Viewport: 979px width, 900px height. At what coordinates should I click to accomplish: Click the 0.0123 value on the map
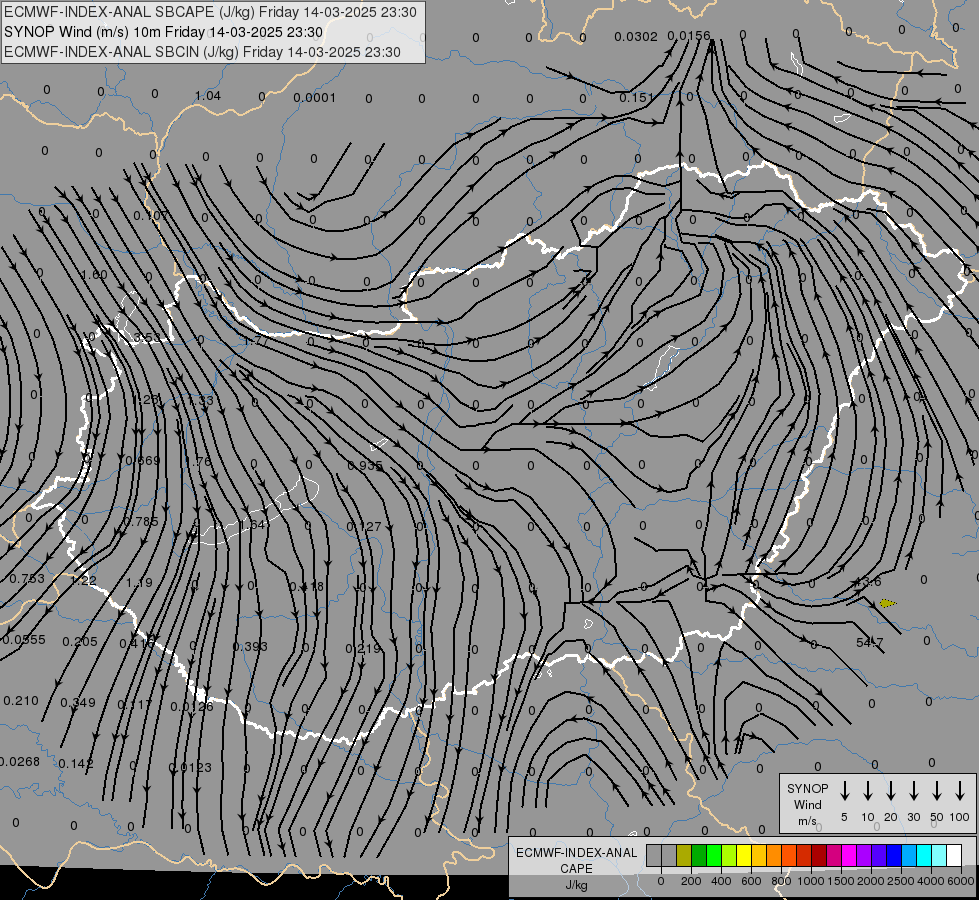point(190,767)
